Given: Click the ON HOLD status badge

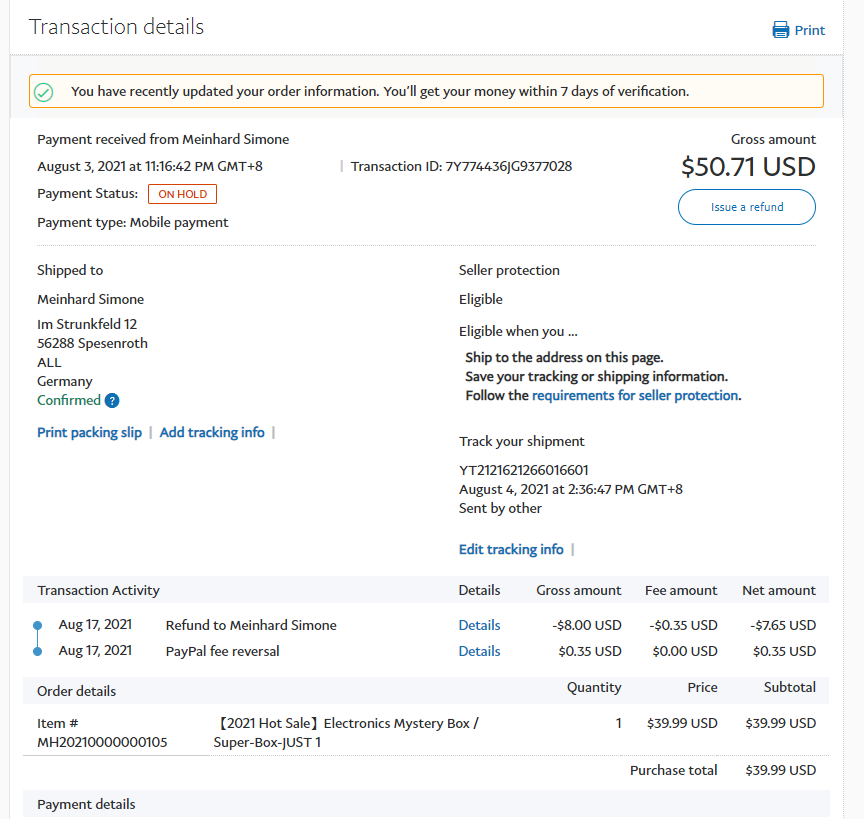Looking at the screenshot, I should (182, 194).
